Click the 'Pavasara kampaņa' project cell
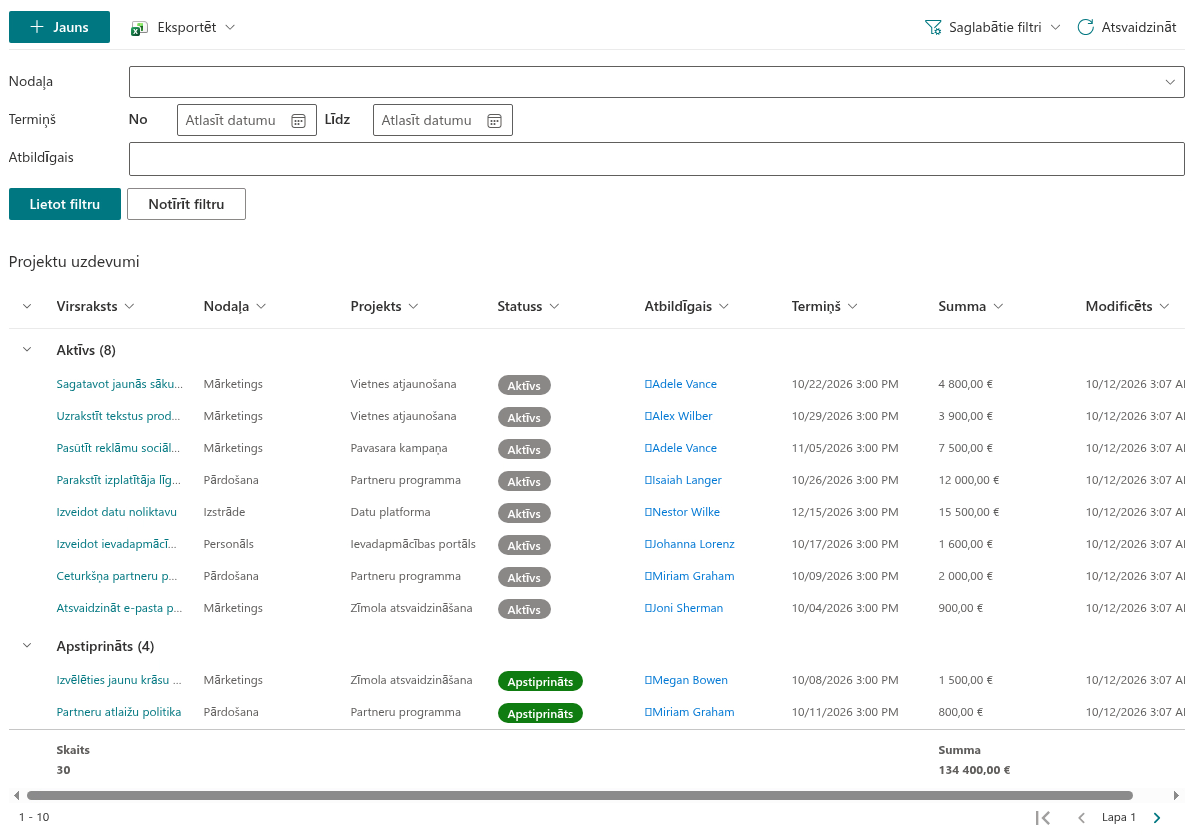 pyautogui.click(x=399, y=448)
